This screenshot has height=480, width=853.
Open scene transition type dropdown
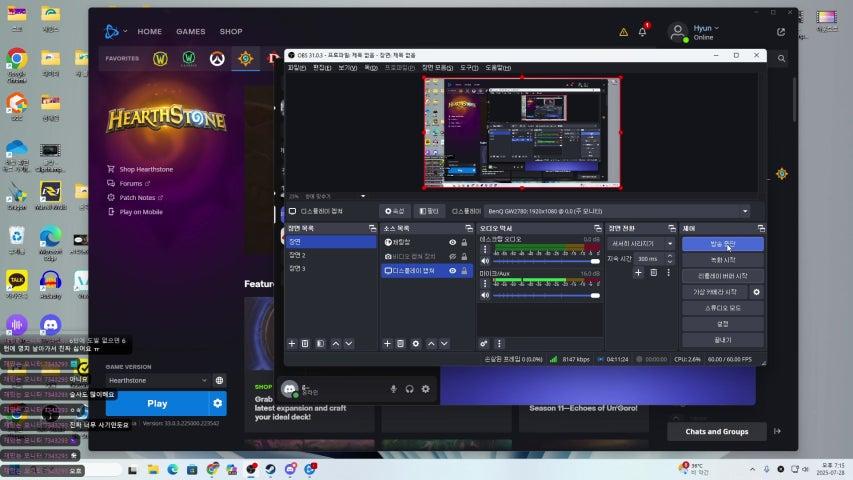coord(641,244)
